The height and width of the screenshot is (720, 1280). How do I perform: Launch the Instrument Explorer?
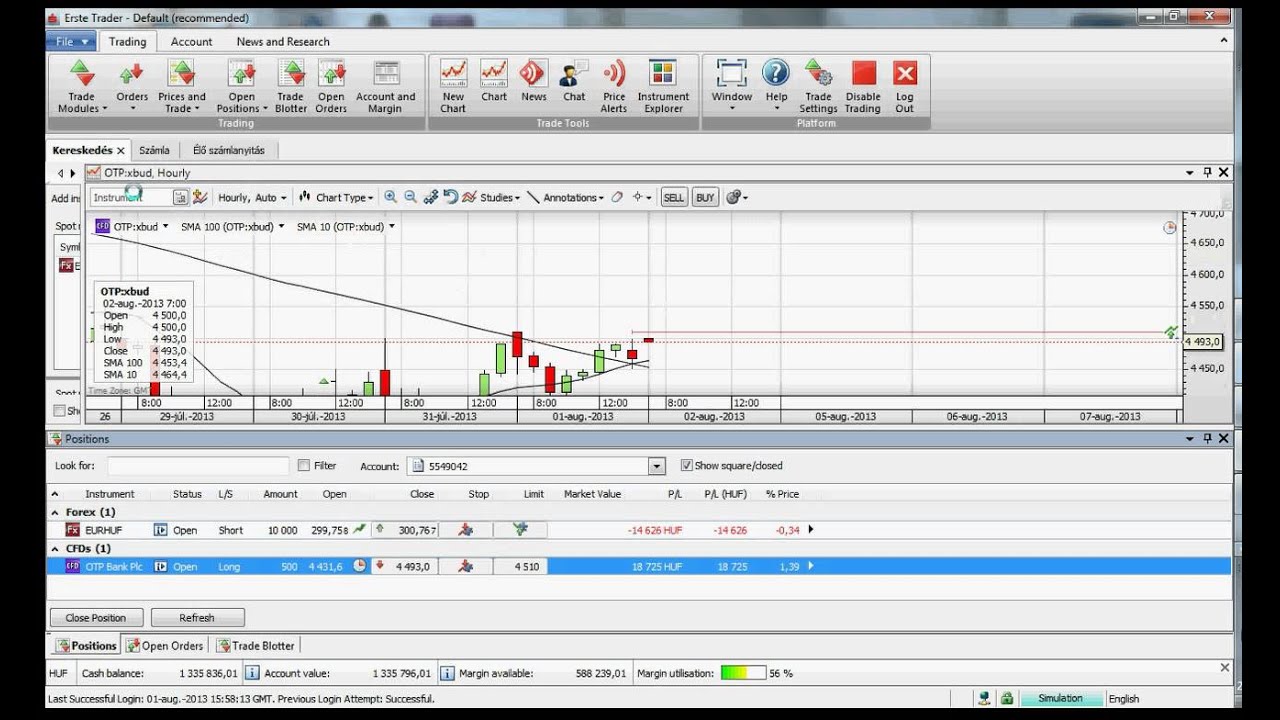[x=663, y=87]
